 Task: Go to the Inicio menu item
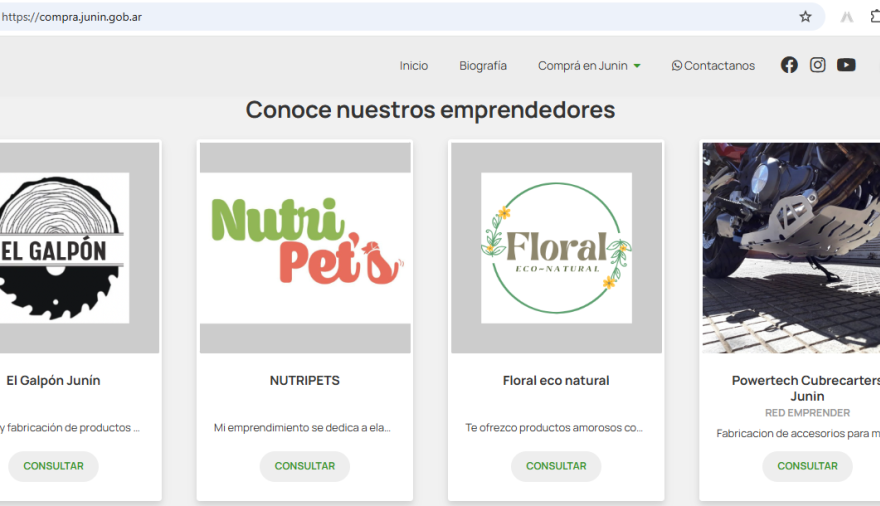tap(414, 66)
